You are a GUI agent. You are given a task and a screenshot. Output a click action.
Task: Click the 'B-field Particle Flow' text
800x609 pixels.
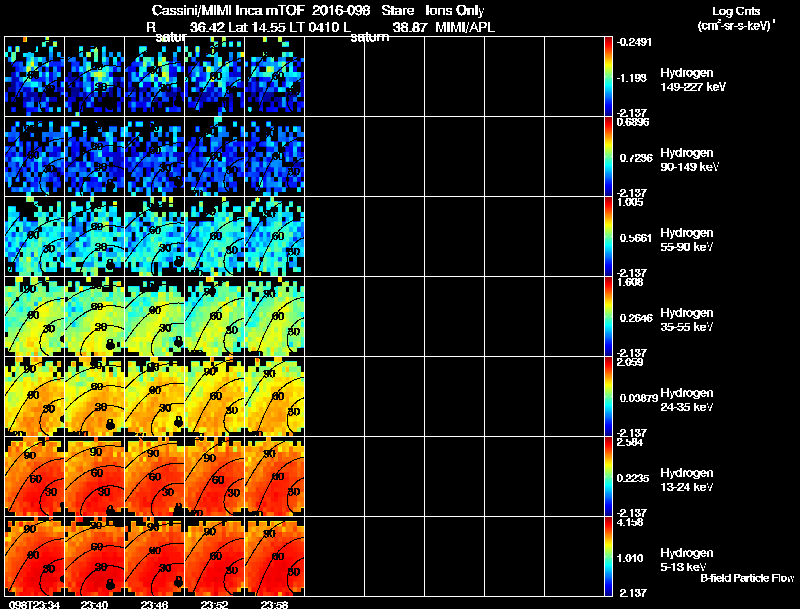point(747,578)
